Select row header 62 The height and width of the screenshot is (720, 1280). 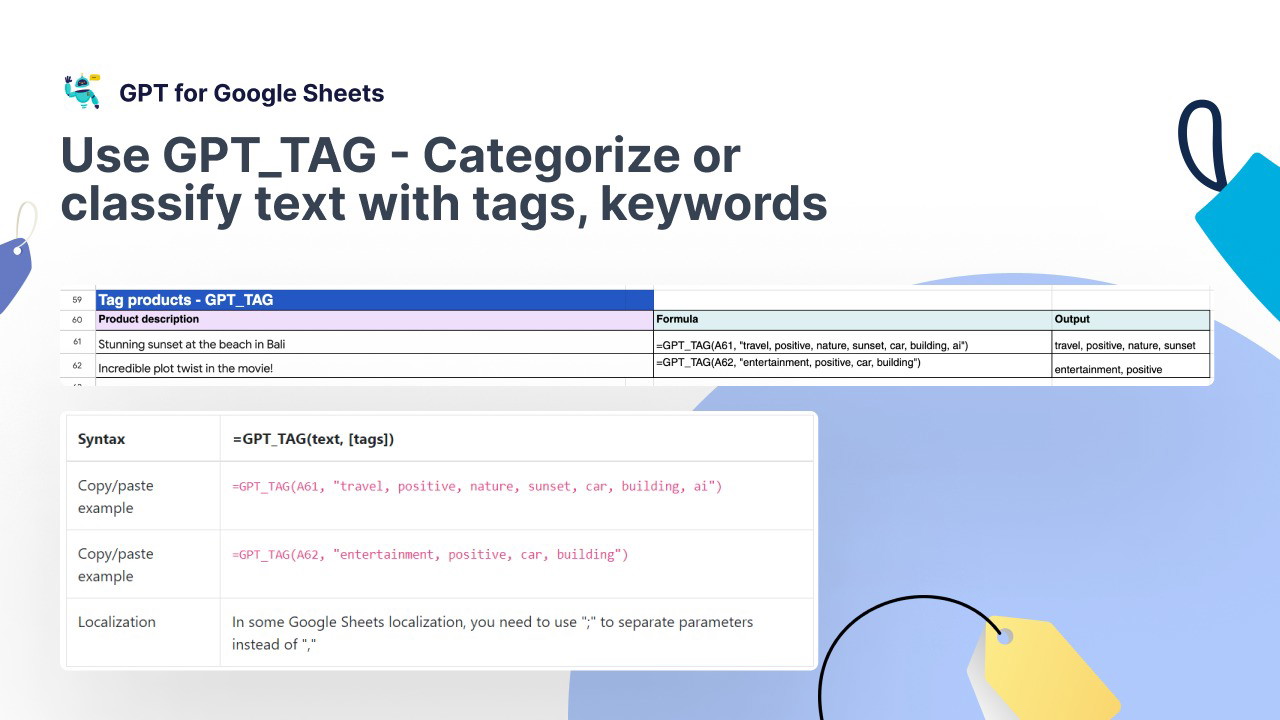[77, 366]
